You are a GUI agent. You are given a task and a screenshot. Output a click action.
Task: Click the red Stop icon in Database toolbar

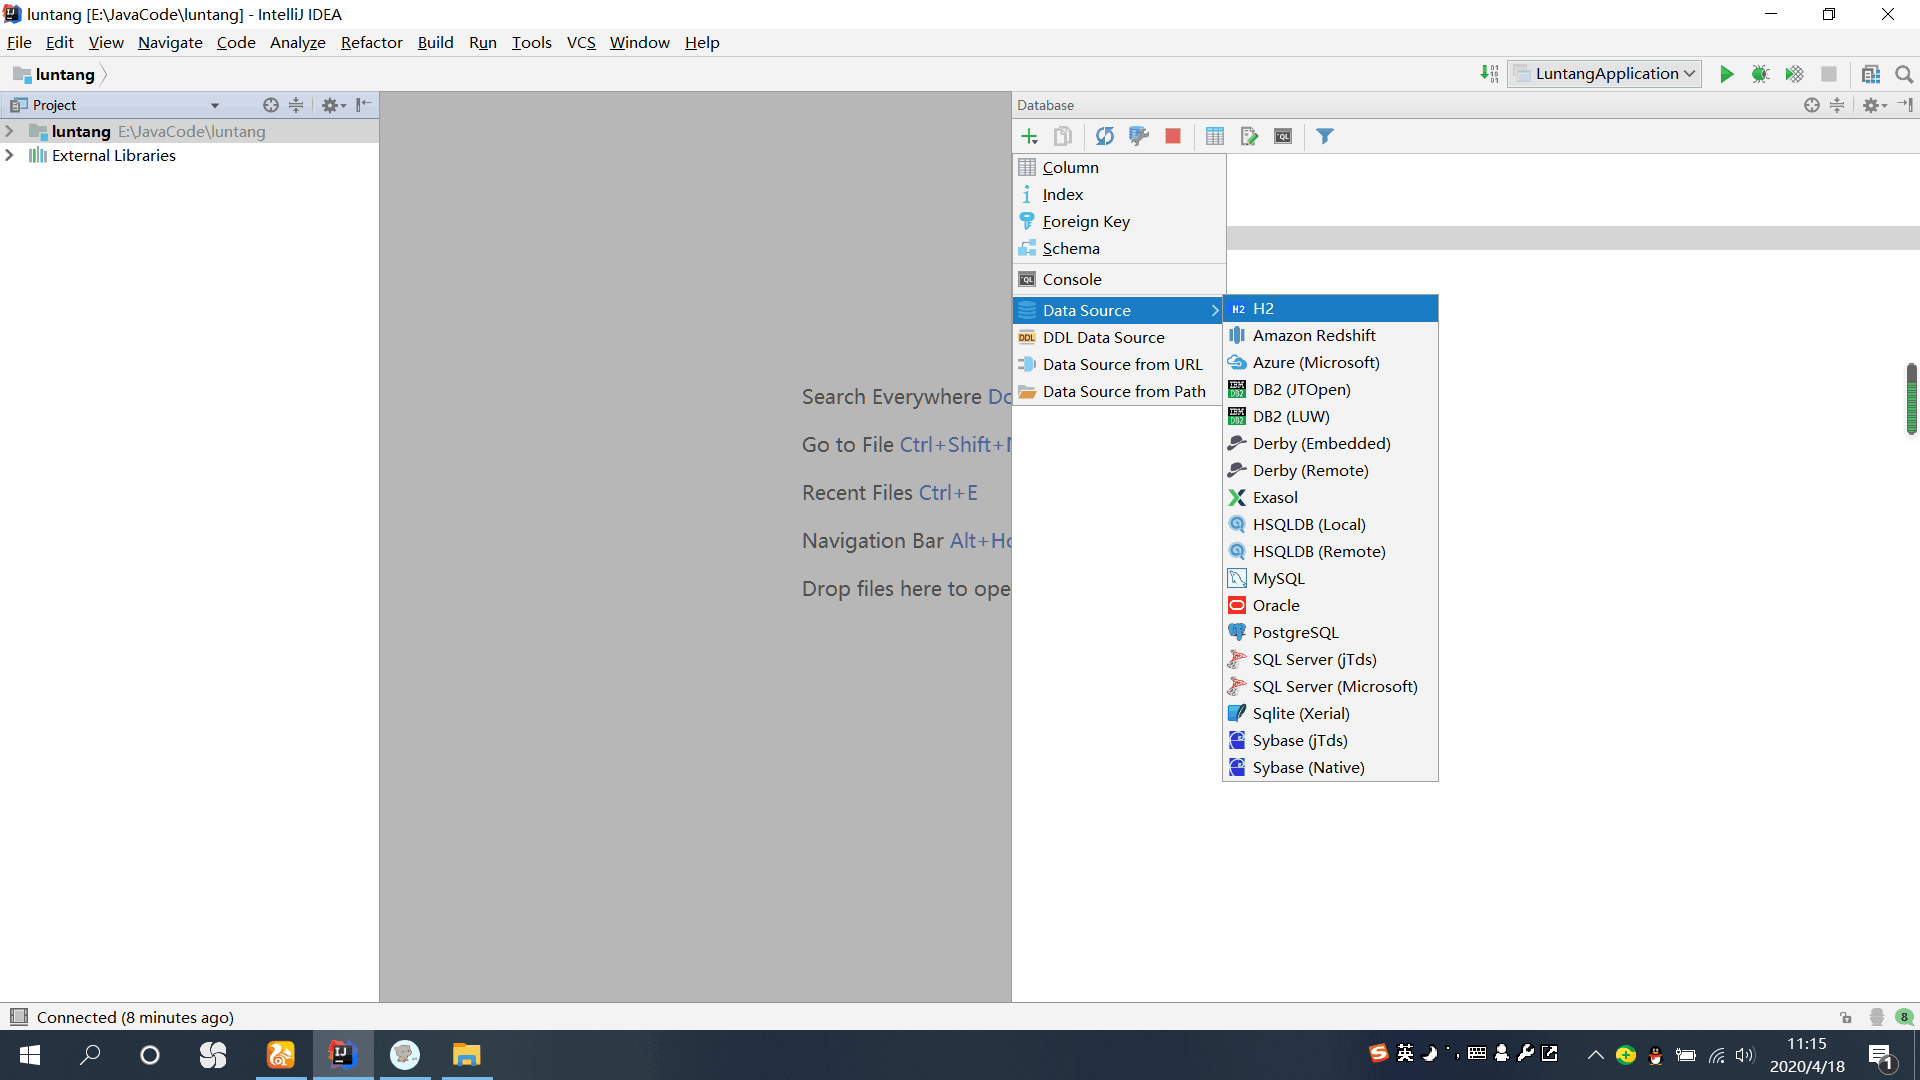point(1173,137)
